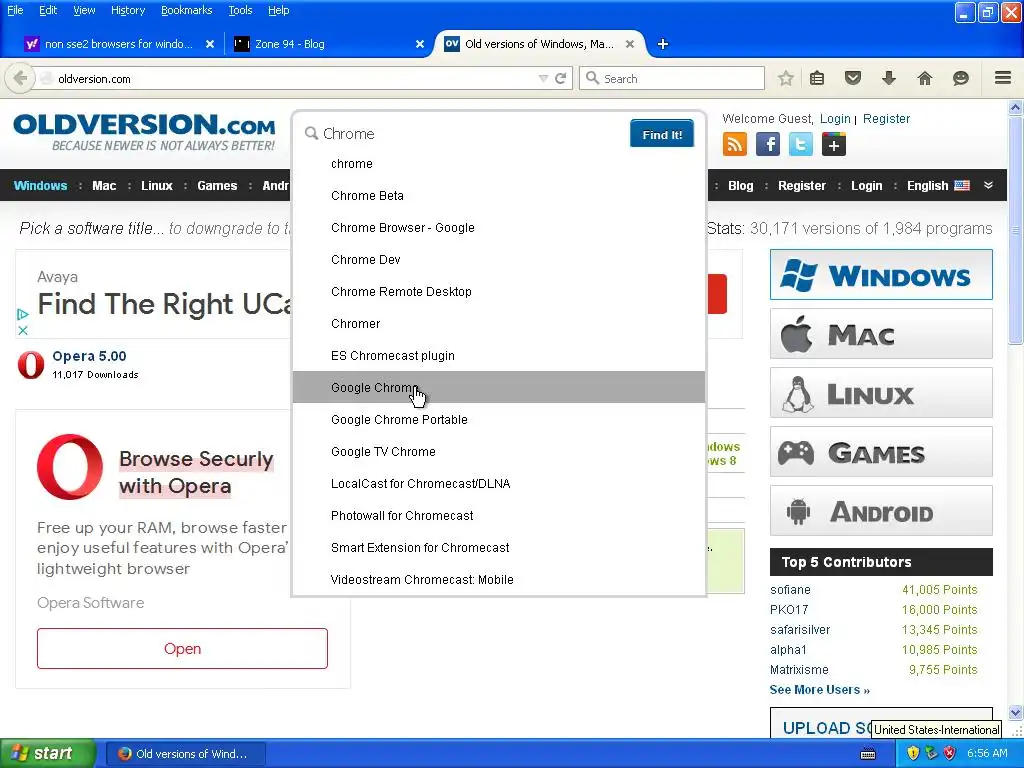Image resolution: width=1024 pixels, height=768 pixels.
Task: Click the network connection tray icon
Action: click(931, 753)
